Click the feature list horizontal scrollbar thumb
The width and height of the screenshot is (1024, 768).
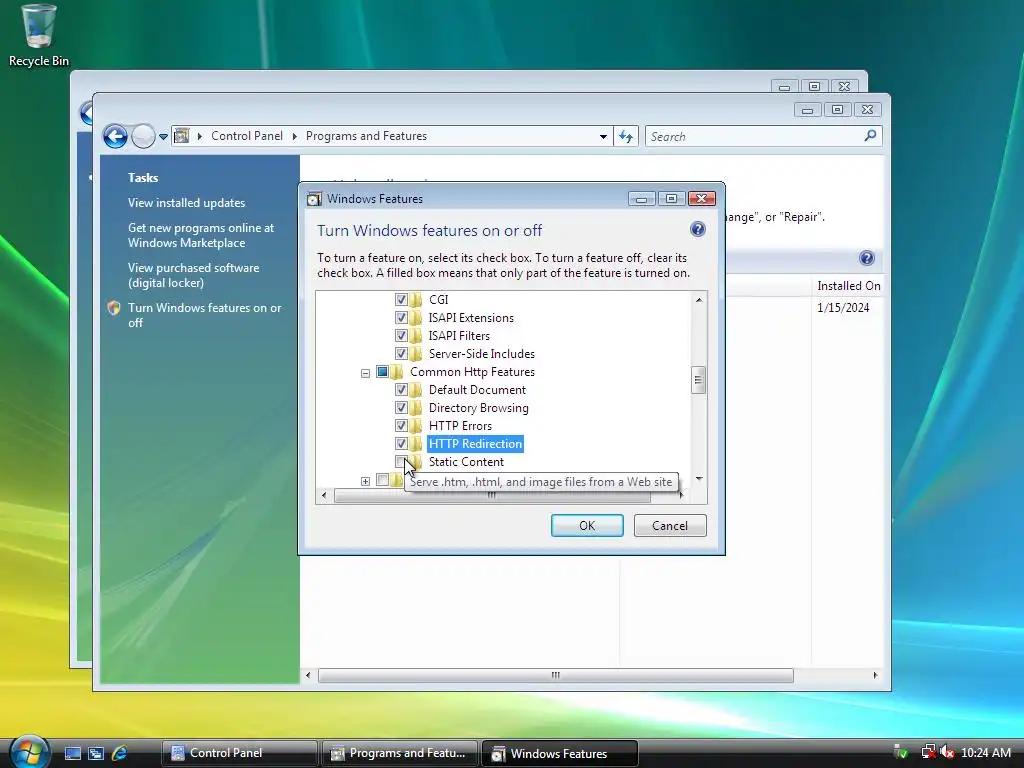492,496
